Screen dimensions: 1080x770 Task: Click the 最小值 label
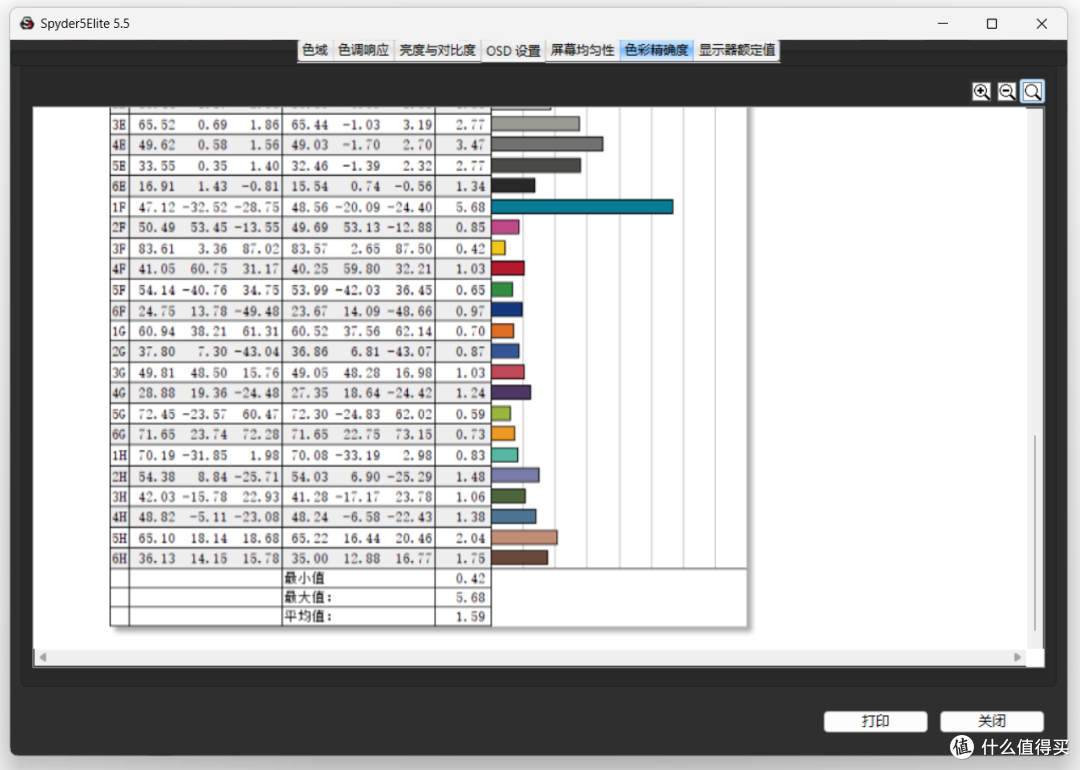click(x=304, y=578)
